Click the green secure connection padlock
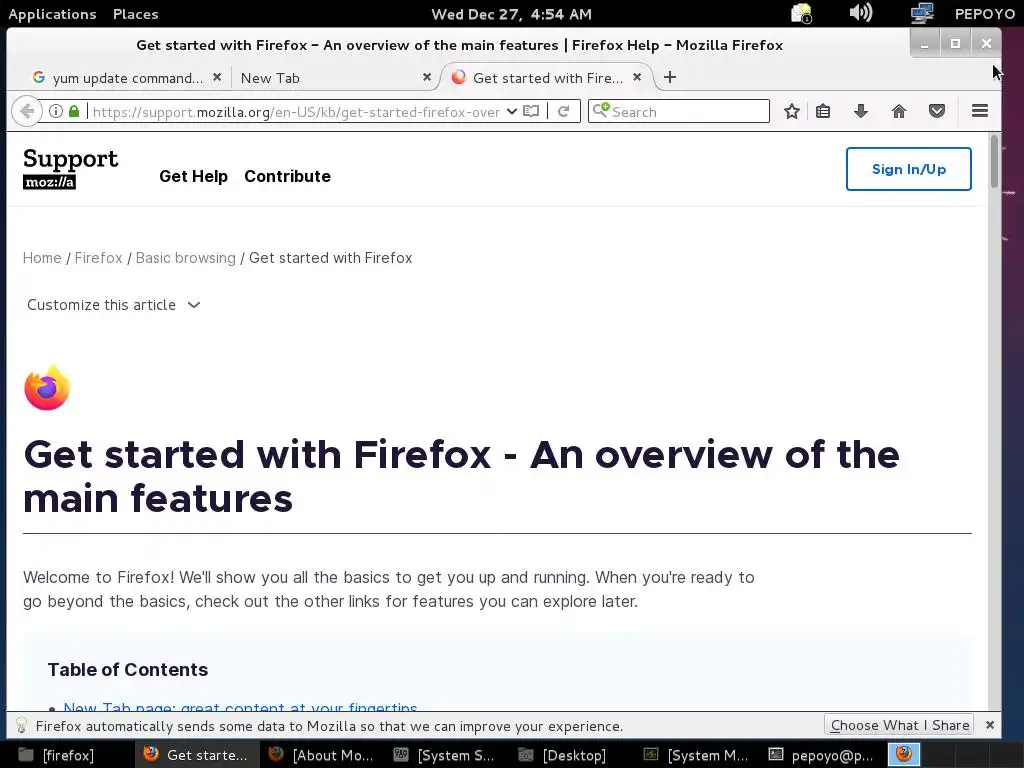 pyautogui.click(x=74, y=112)
